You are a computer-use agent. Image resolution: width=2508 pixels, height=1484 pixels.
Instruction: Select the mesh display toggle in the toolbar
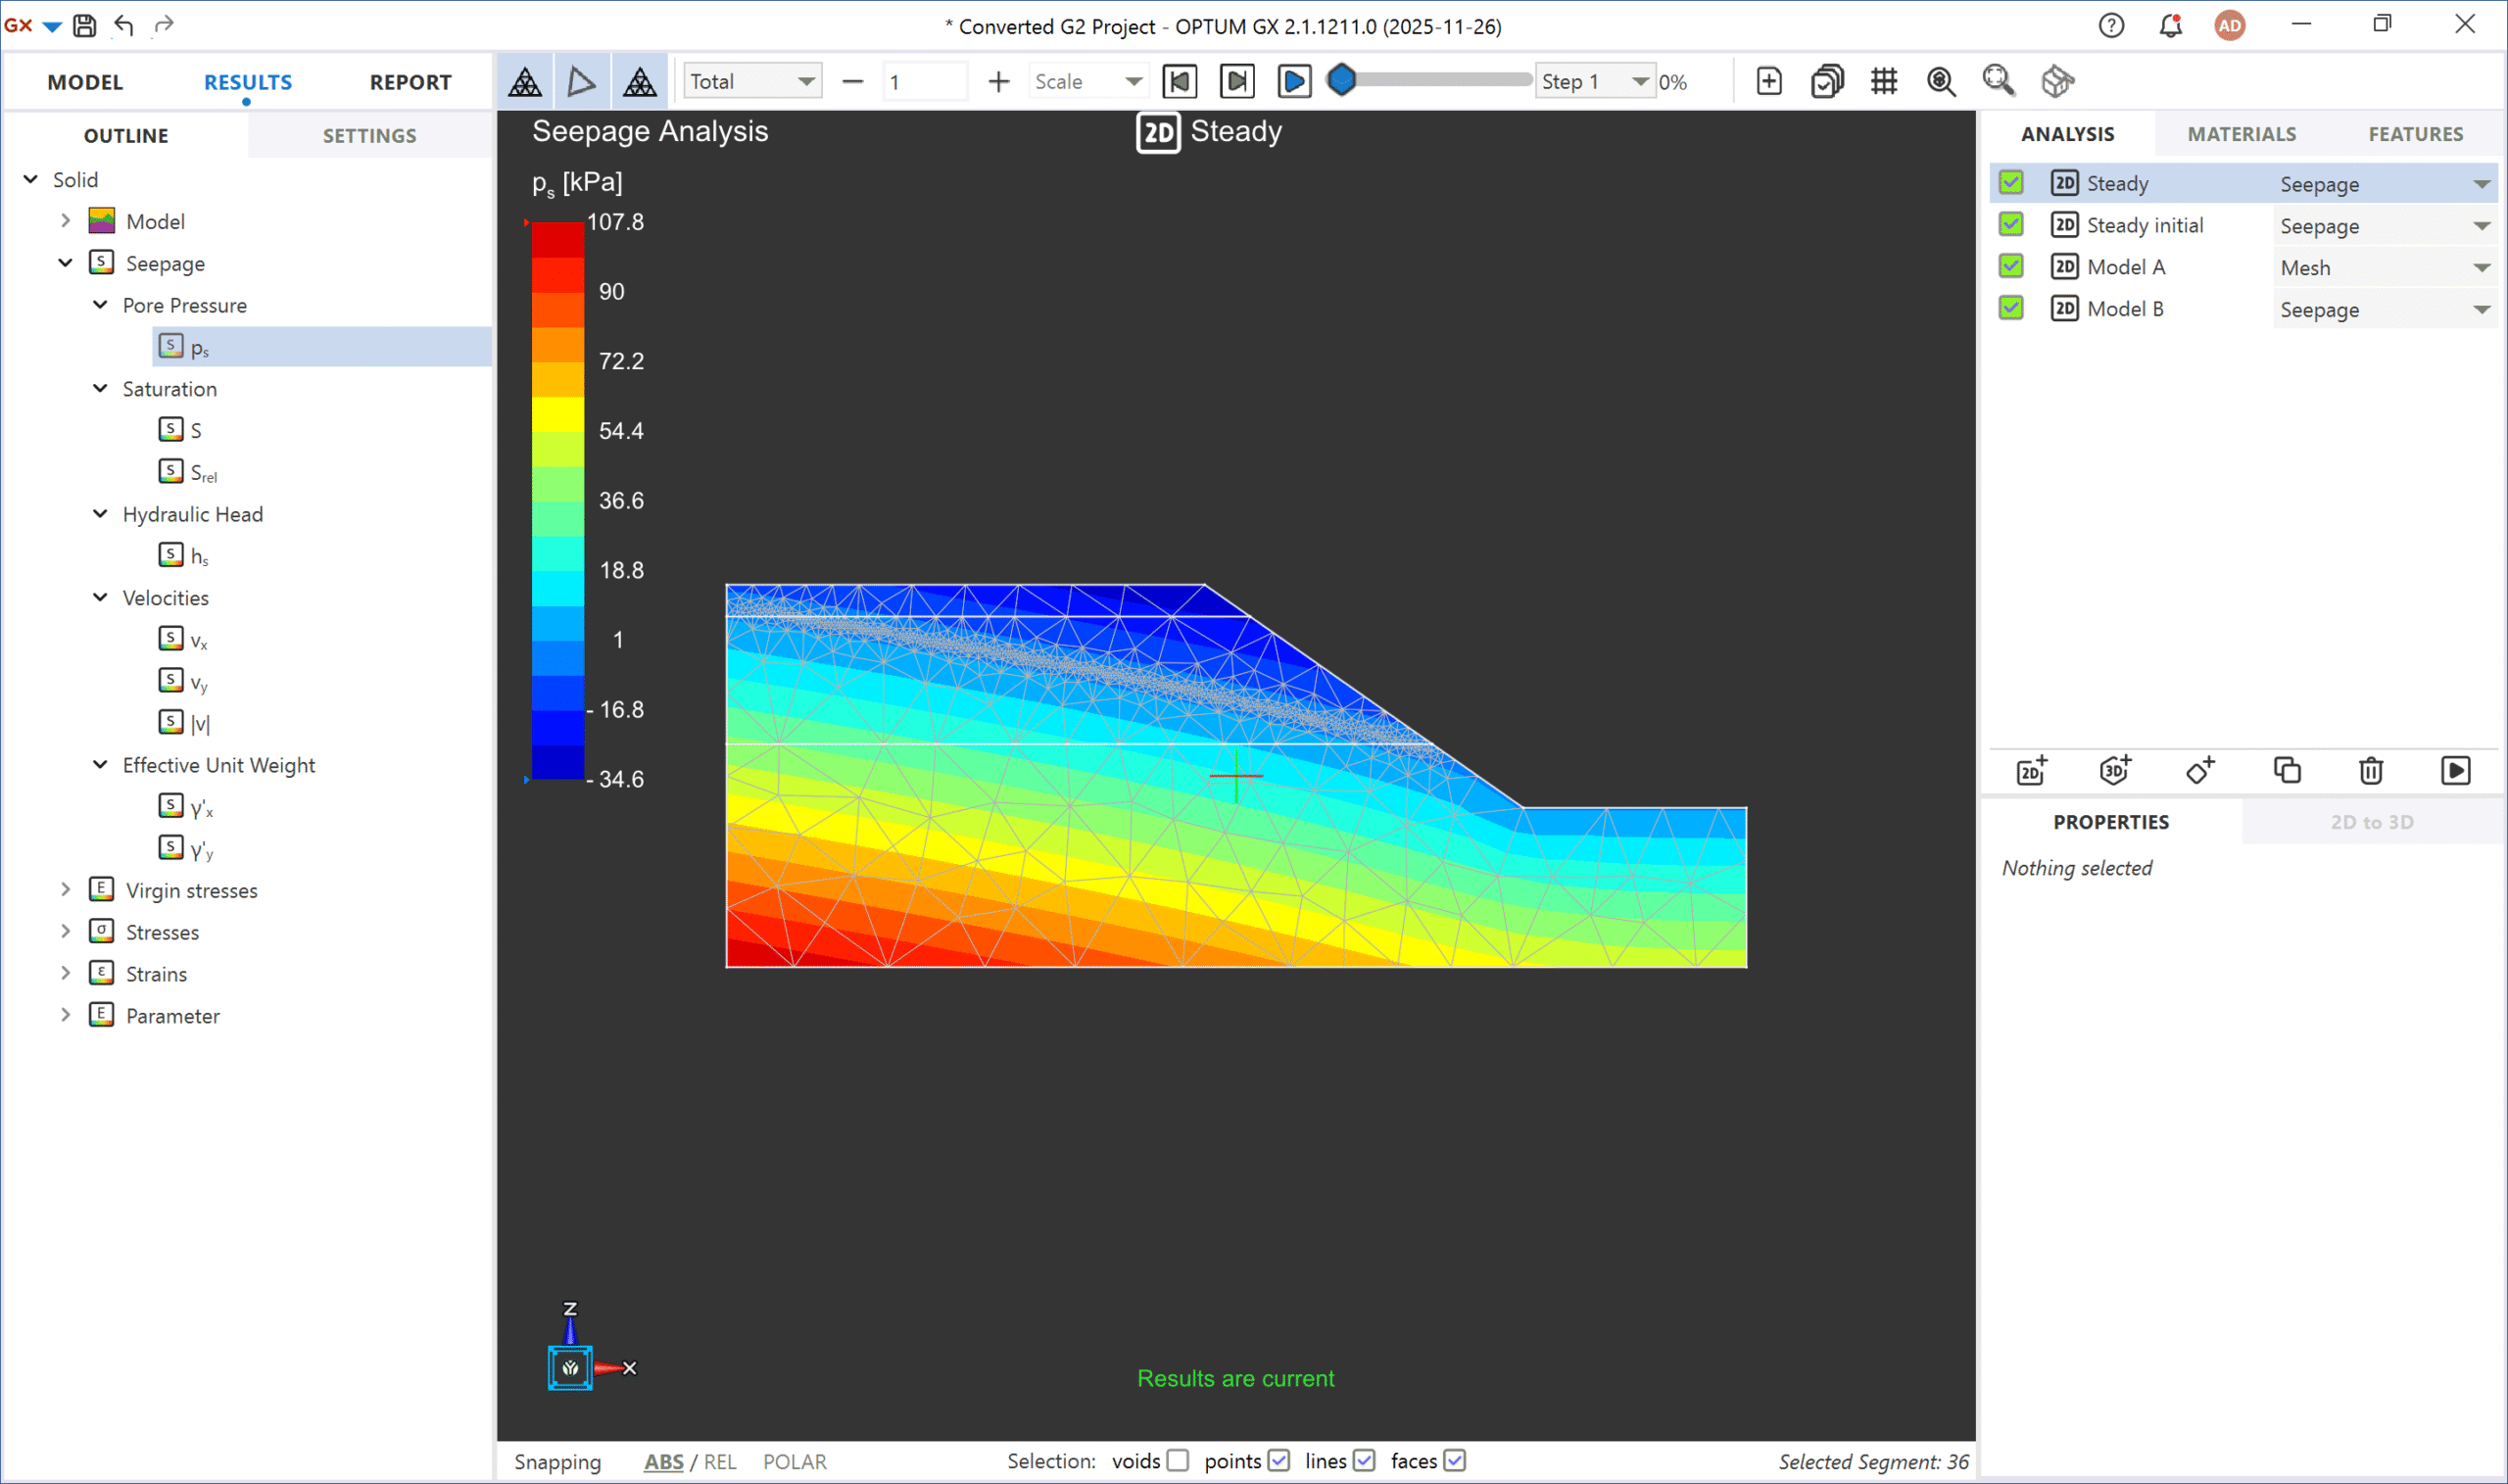coord(524,81)
